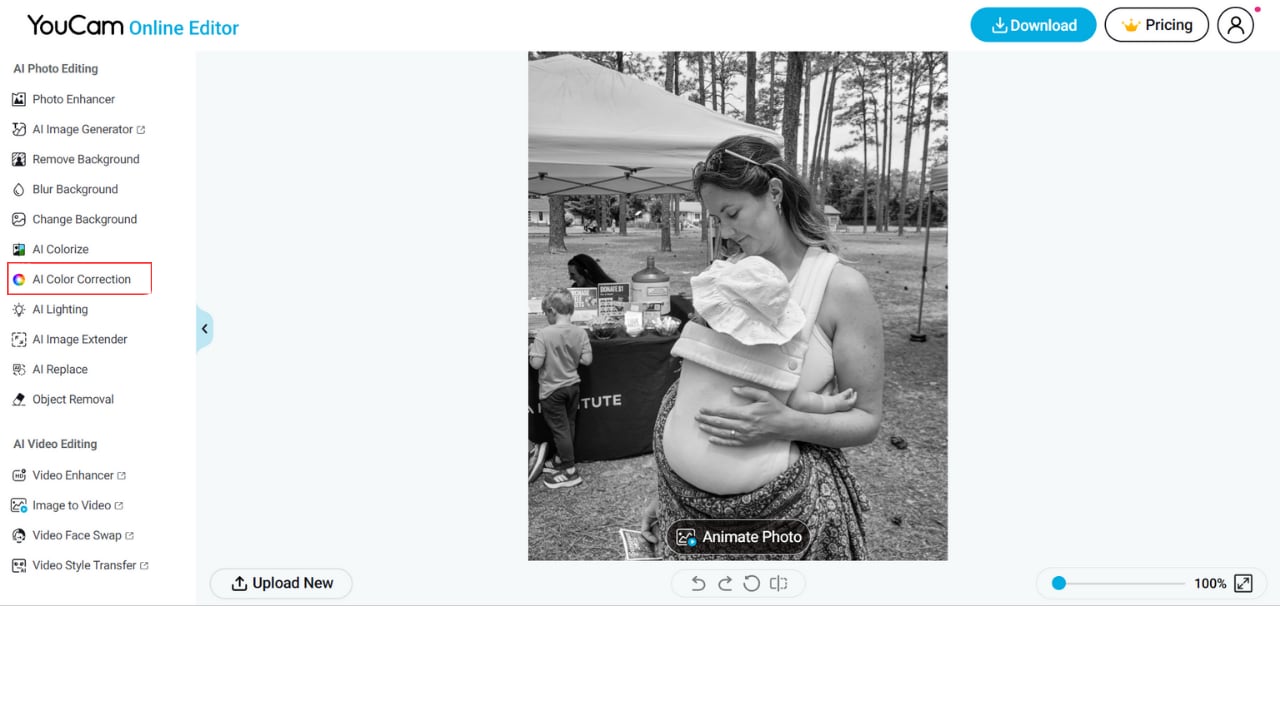The height and width of the screenshot is (720, 1280).
Task: Select the Object Removal tool
Action: pos(73,399)
